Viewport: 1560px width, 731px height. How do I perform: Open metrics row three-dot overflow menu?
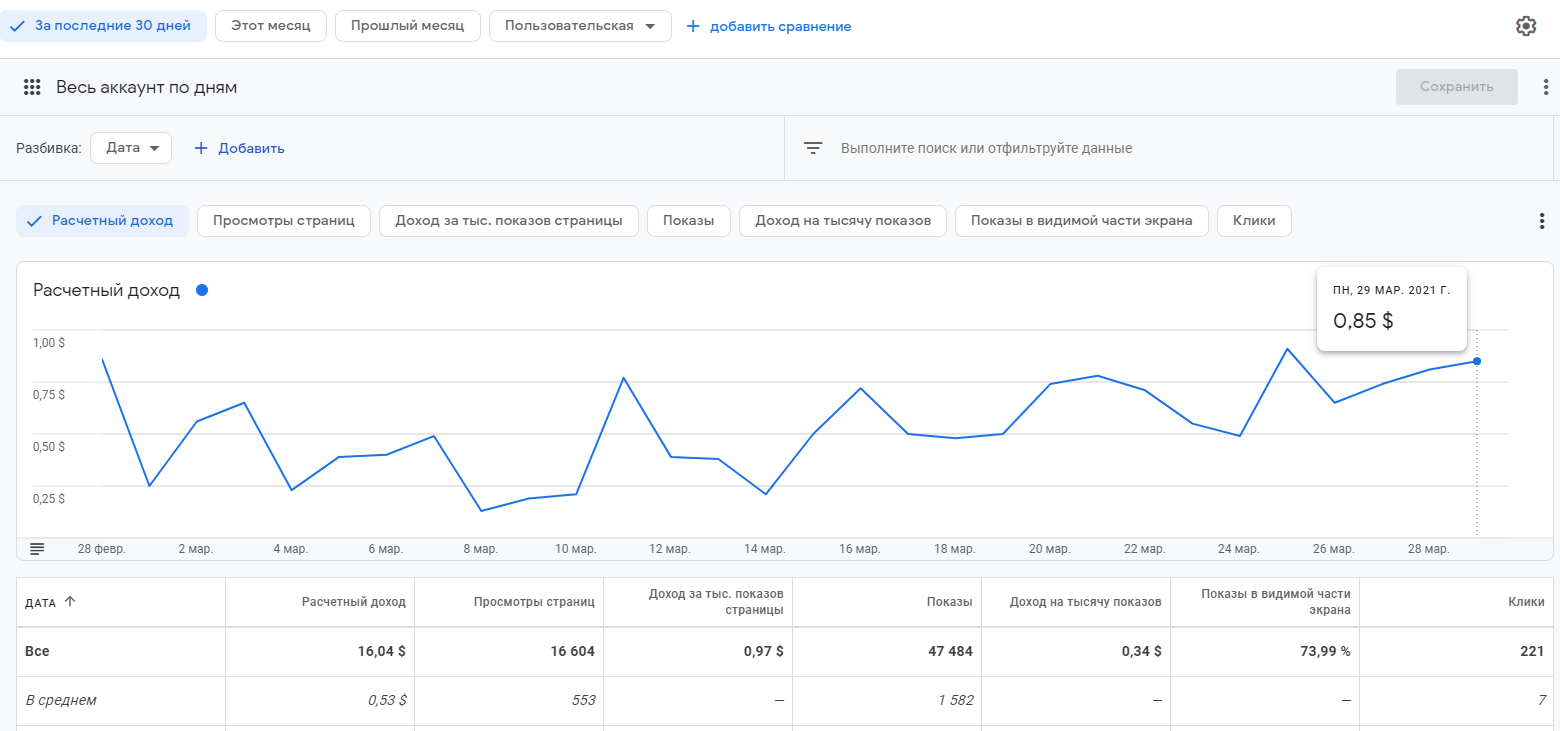[x=1541, y=221]
